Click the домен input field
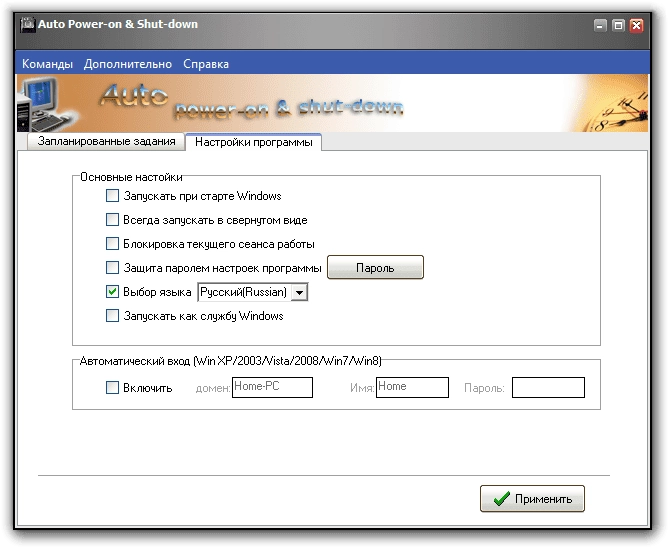669x549 pixels. point(272,387)
